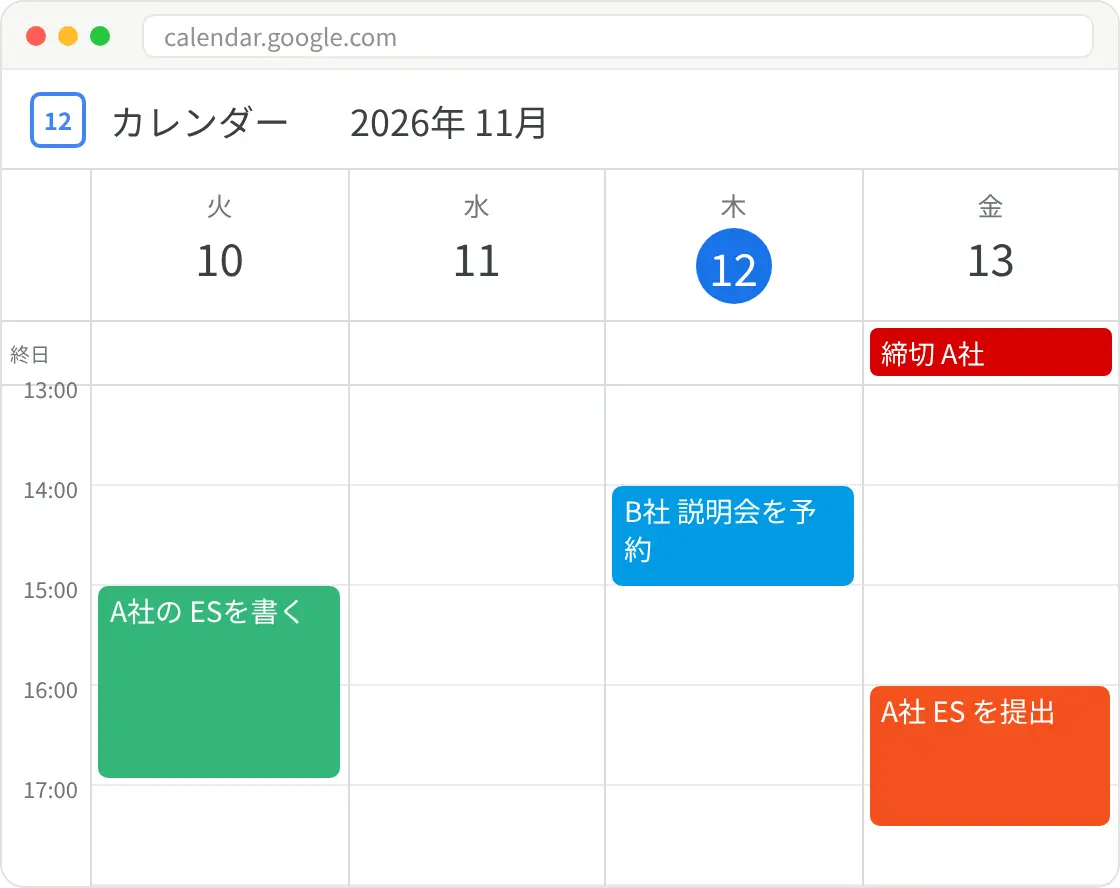
Task: Click the 金 weekday label
Action: [x=991, y=207]
